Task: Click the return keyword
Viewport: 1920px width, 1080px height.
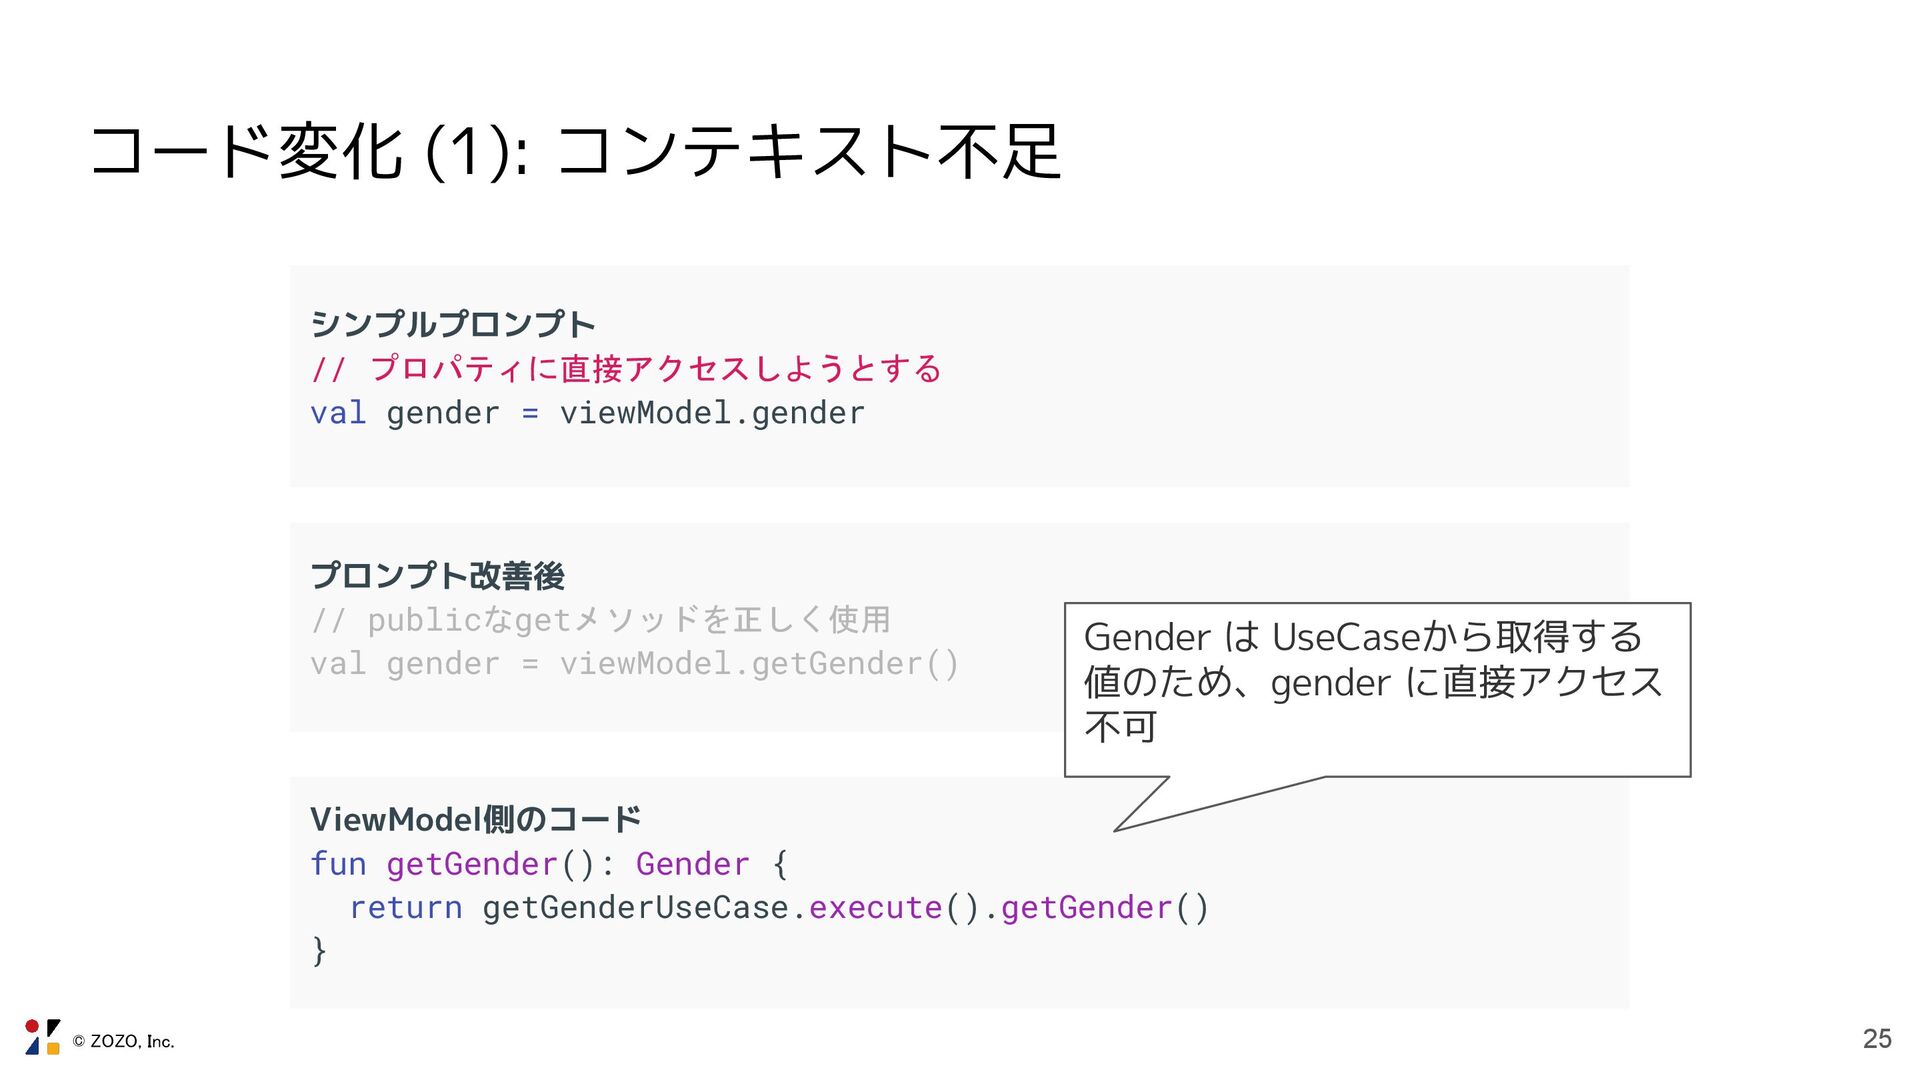Action: 405,908
